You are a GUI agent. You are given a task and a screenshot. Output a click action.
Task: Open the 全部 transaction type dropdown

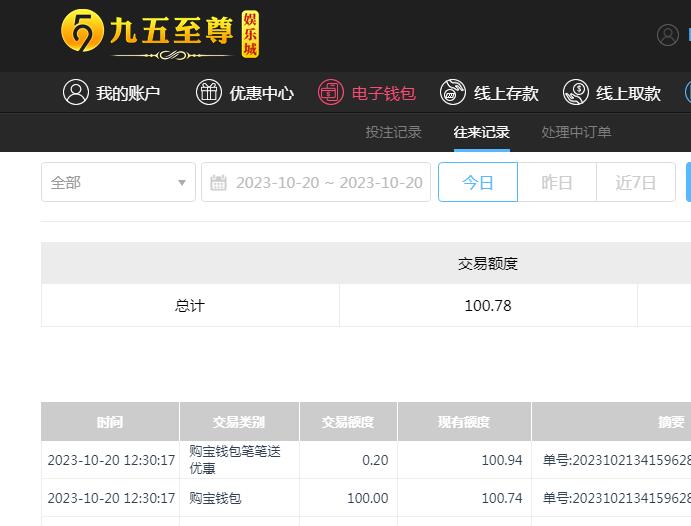tap(118, 182)
